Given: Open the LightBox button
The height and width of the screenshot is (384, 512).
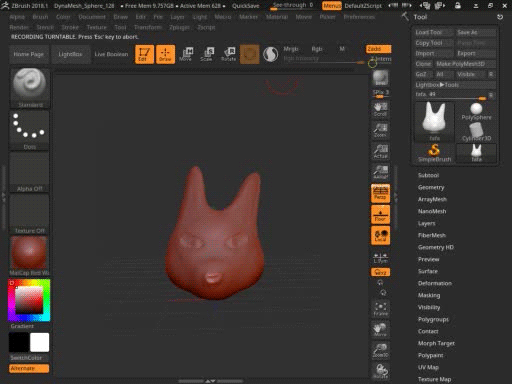Looking at the screenshot, I should point(70,54).
